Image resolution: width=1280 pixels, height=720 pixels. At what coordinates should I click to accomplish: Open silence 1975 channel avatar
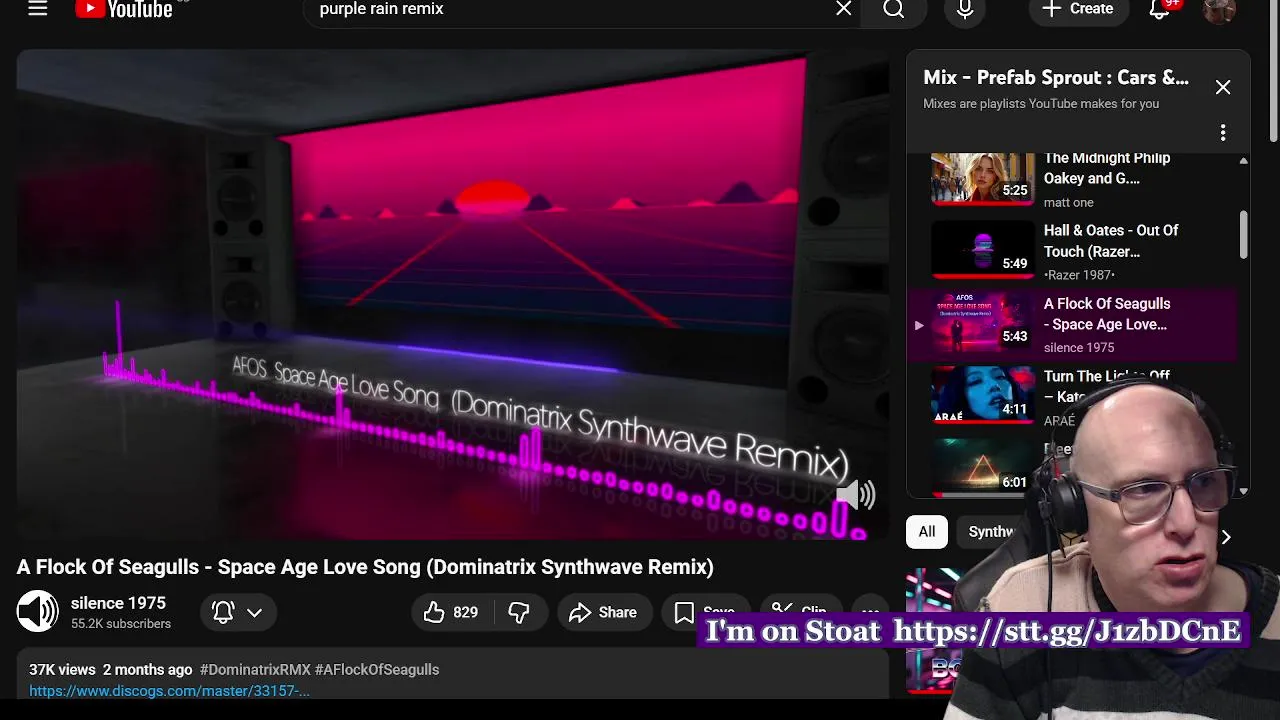click(x=38, y=612)
